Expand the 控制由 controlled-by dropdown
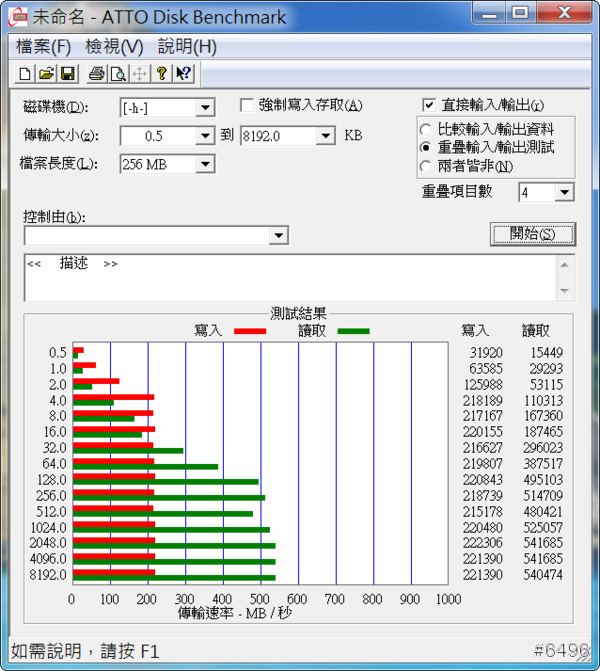600x671 pixels. point(279,235)
